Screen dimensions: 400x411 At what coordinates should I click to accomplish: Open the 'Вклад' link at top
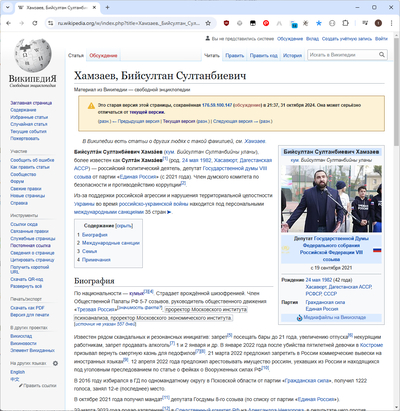pyautogui.click(x=312, y=39)
